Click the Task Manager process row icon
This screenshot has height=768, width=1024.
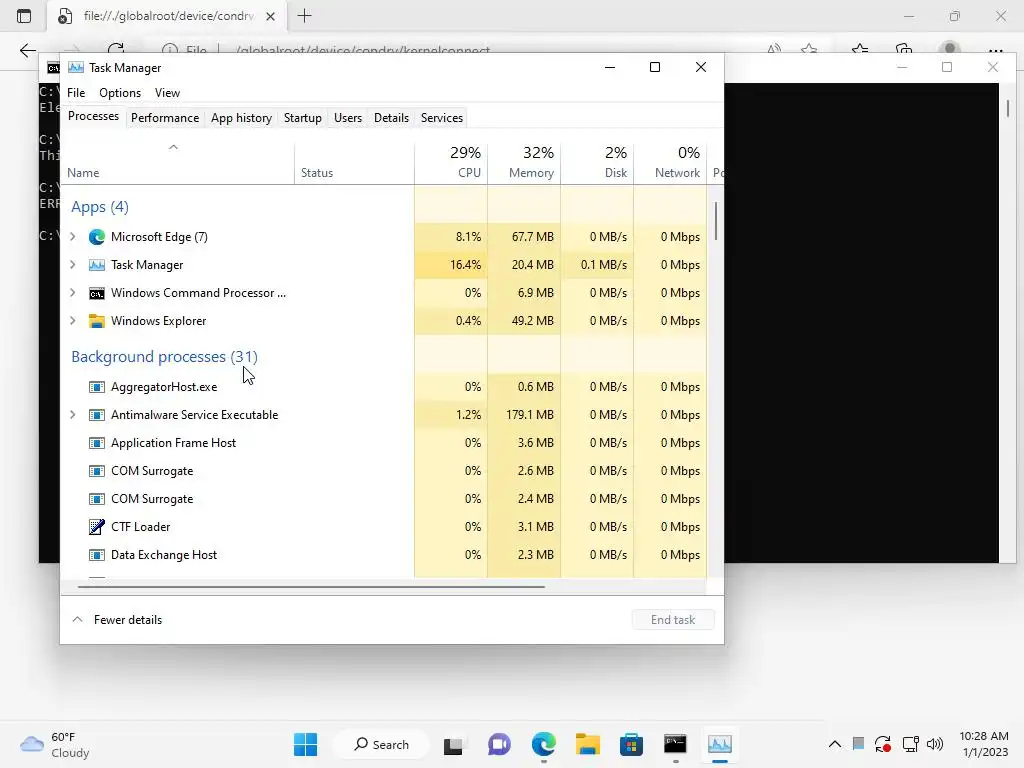97,265
